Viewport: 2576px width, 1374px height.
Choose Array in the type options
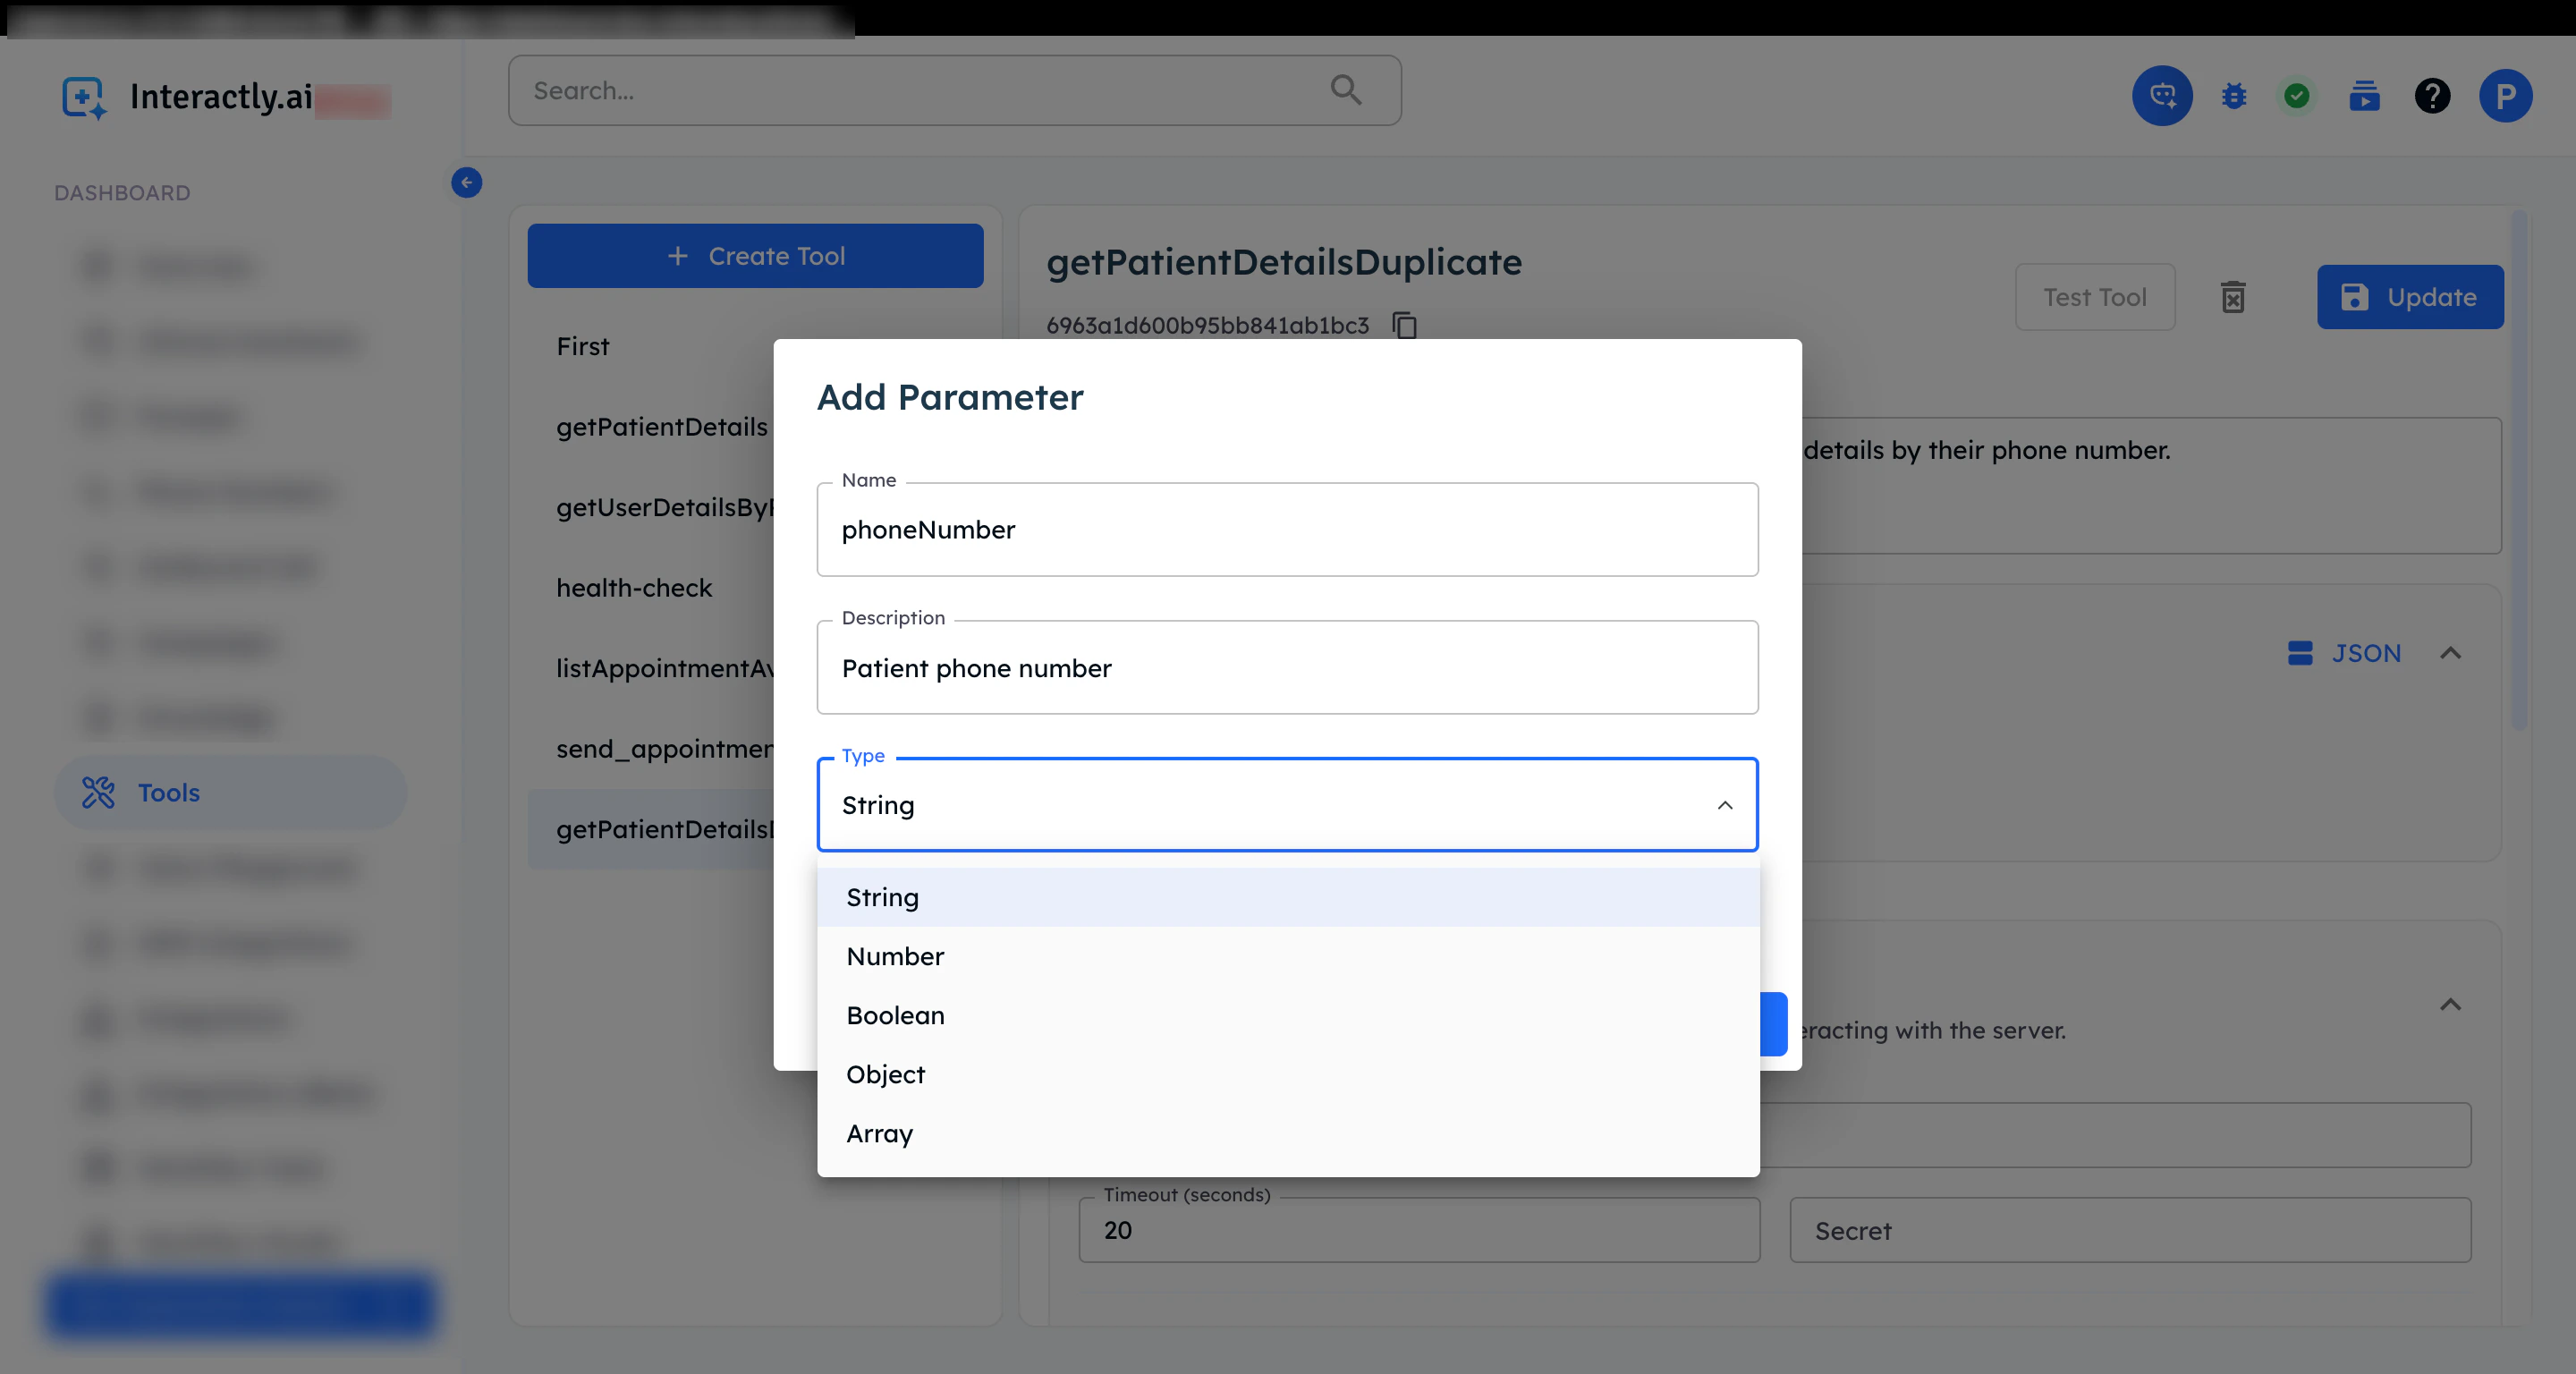(879, 1133)
